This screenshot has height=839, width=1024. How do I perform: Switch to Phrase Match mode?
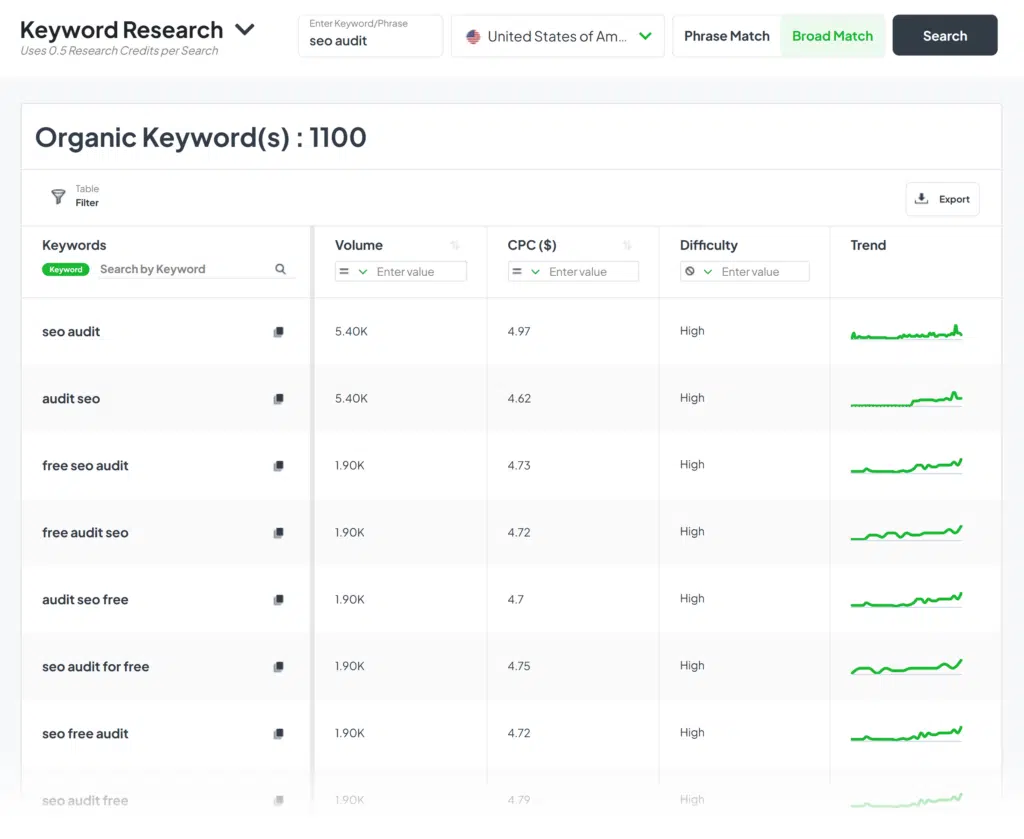click(727, 36)
